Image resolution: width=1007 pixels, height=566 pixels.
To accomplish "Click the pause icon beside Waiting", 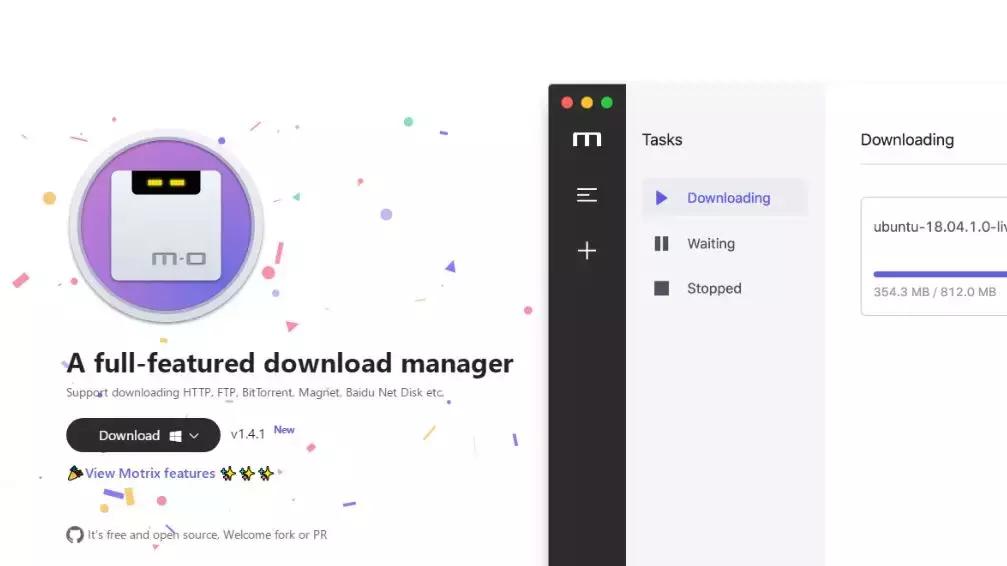I will 661,244.
